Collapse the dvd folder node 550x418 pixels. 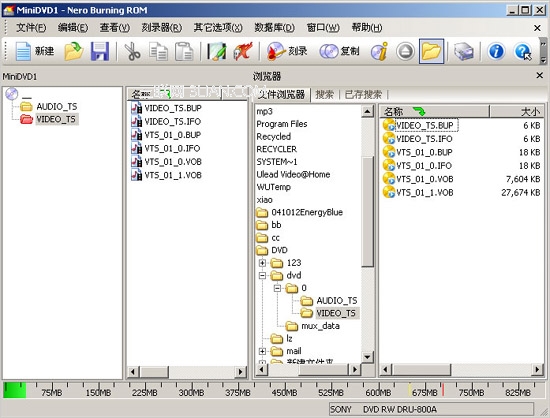[x=262, y=275]
